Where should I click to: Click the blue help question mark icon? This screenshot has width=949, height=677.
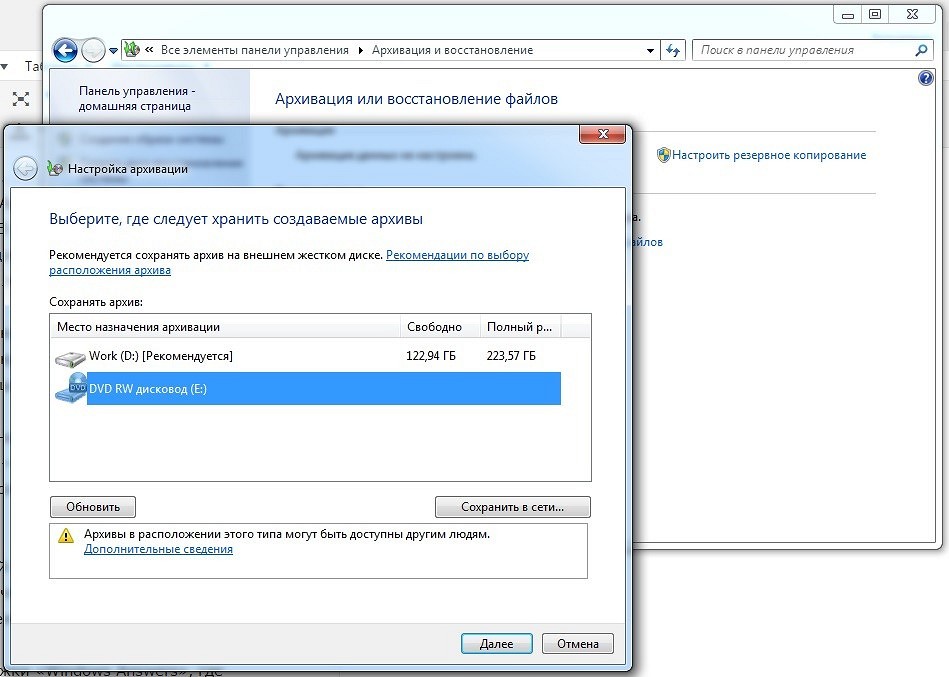[925, 78]
